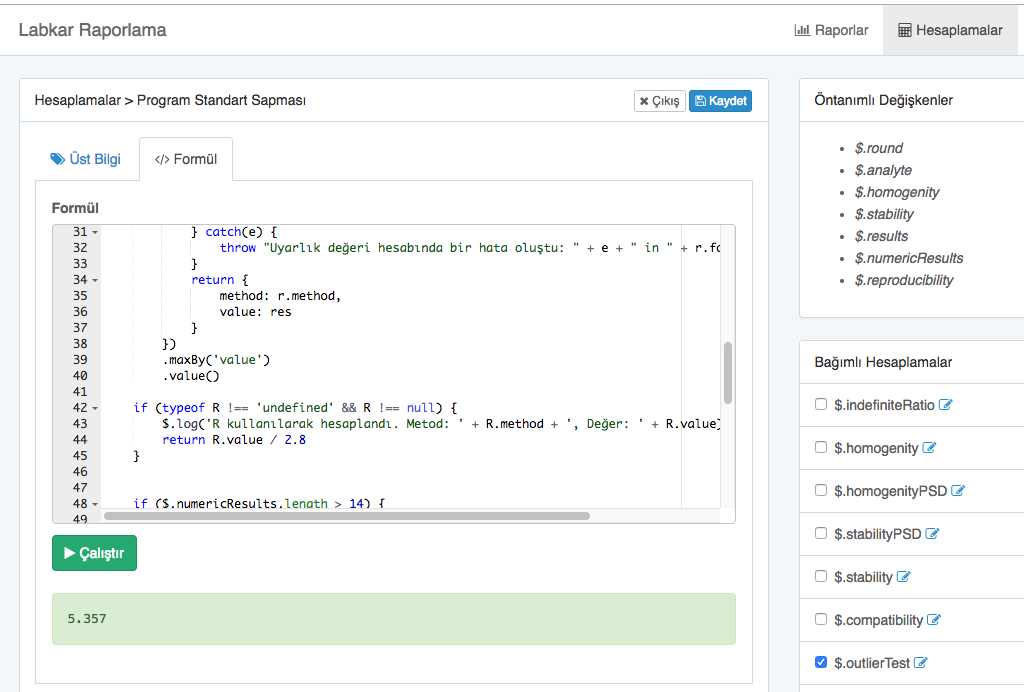The width and height of the screenshot is (1024, 692).
Task: Open edit icon beside $.stability calculation
Action: coord(903,577)
